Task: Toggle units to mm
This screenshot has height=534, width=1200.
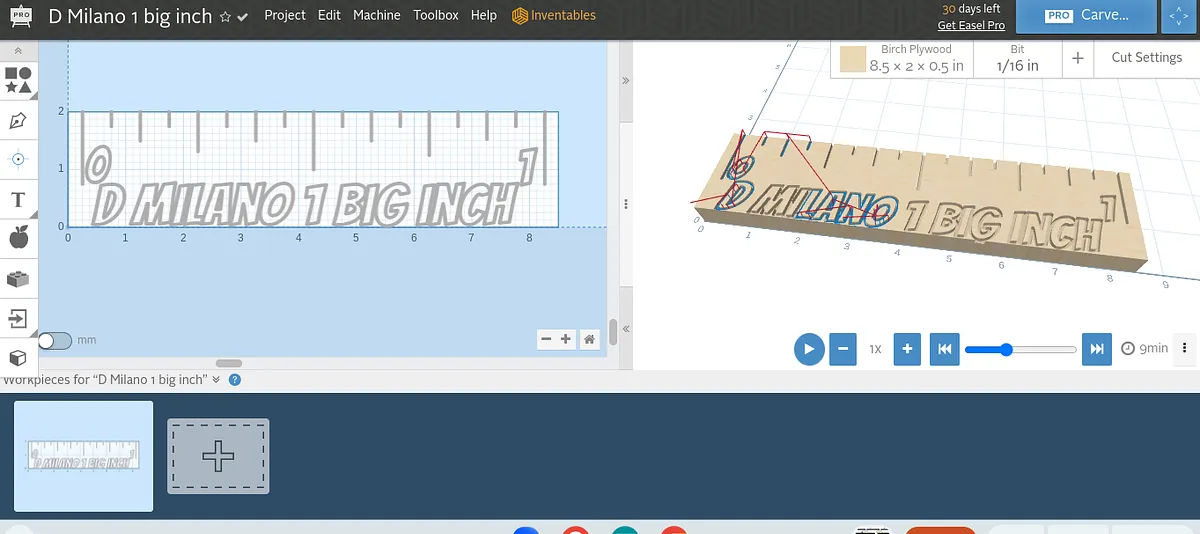Action: coord(55,341)
